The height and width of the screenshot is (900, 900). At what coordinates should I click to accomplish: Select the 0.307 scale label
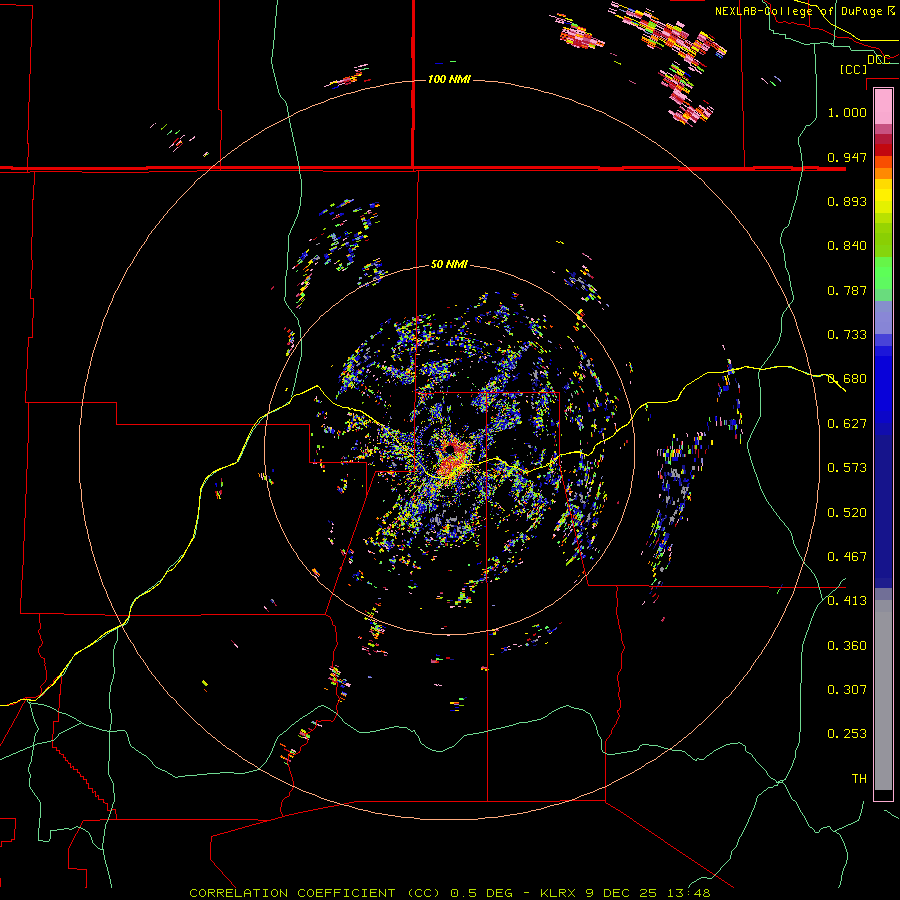pos(847,690)
